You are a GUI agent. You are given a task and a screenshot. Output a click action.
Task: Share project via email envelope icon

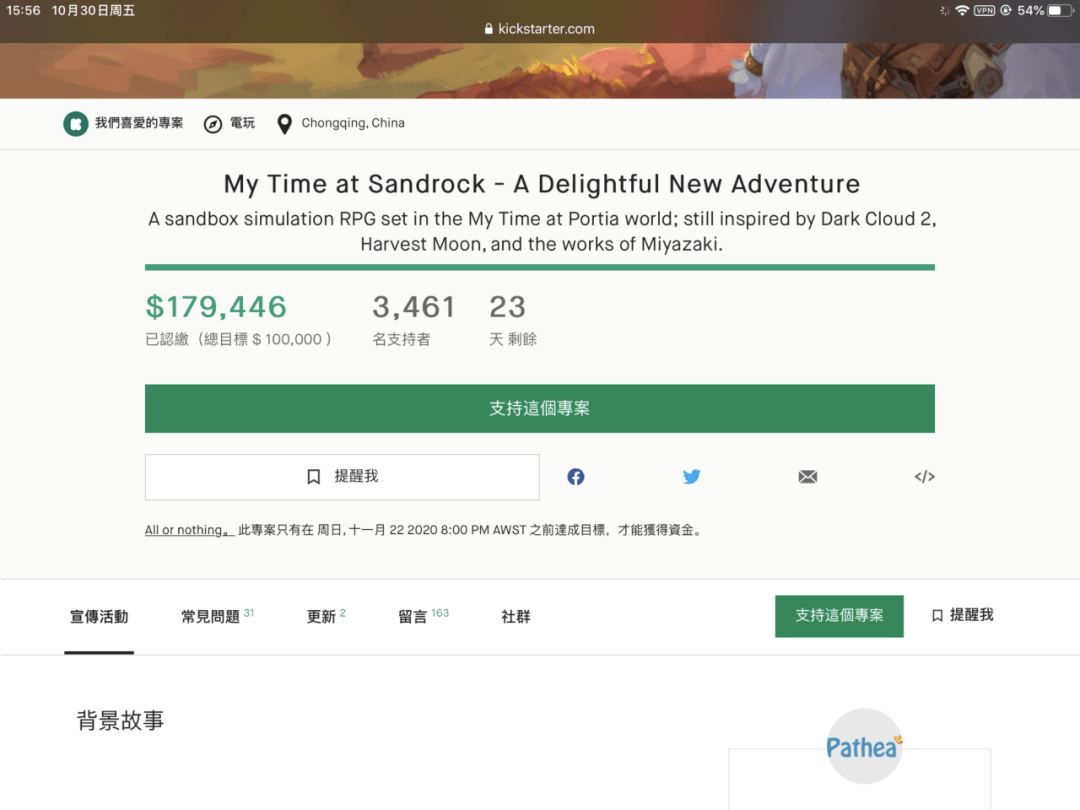coord(808,477)
